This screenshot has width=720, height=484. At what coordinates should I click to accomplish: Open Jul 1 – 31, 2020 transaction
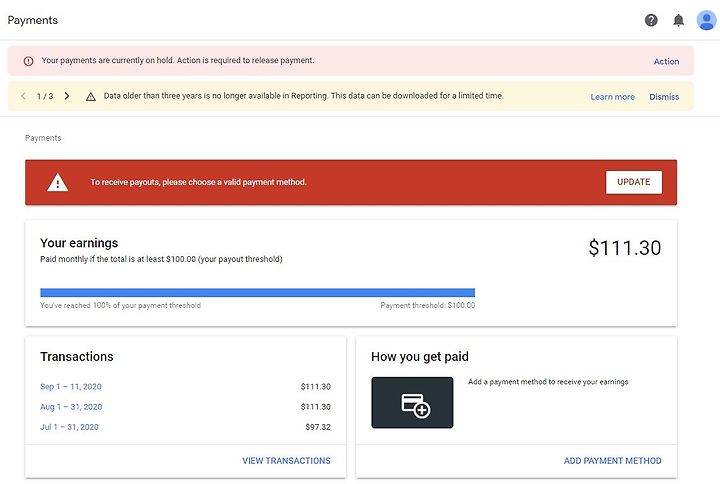(69, 427)
